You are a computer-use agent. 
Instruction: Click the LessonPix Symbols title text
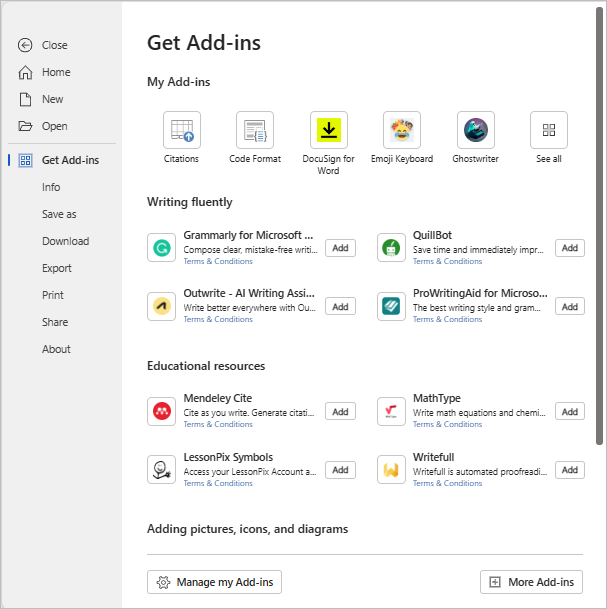click(x=228, y=458)
